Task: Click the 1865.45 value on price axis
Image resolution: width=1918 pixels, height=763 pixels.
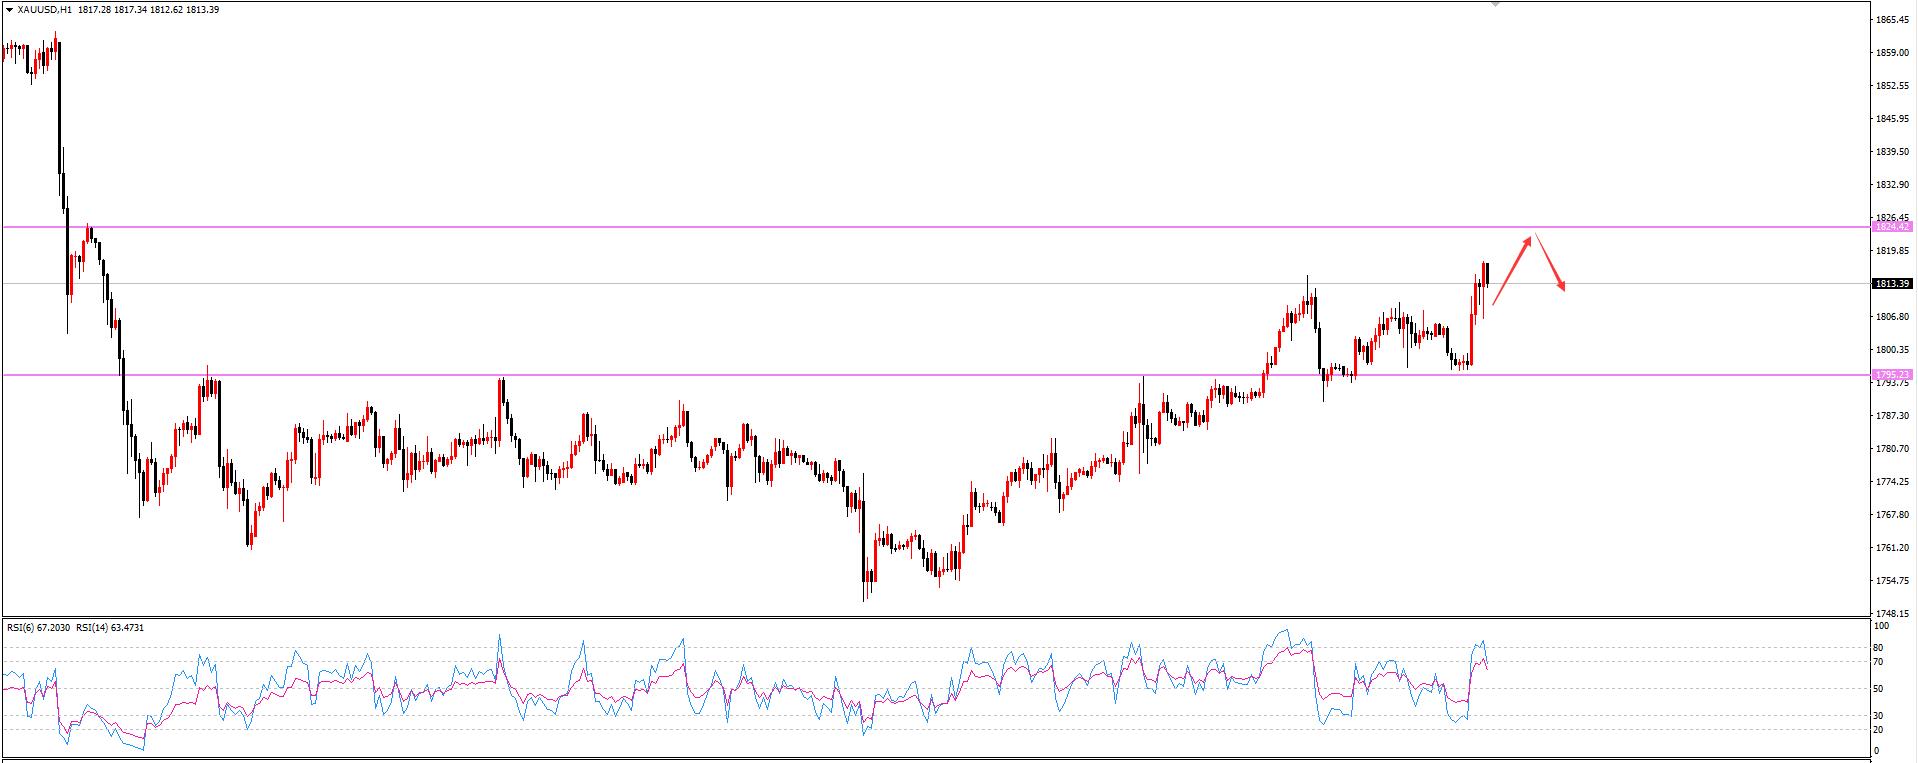Action: click(1893, 20)
